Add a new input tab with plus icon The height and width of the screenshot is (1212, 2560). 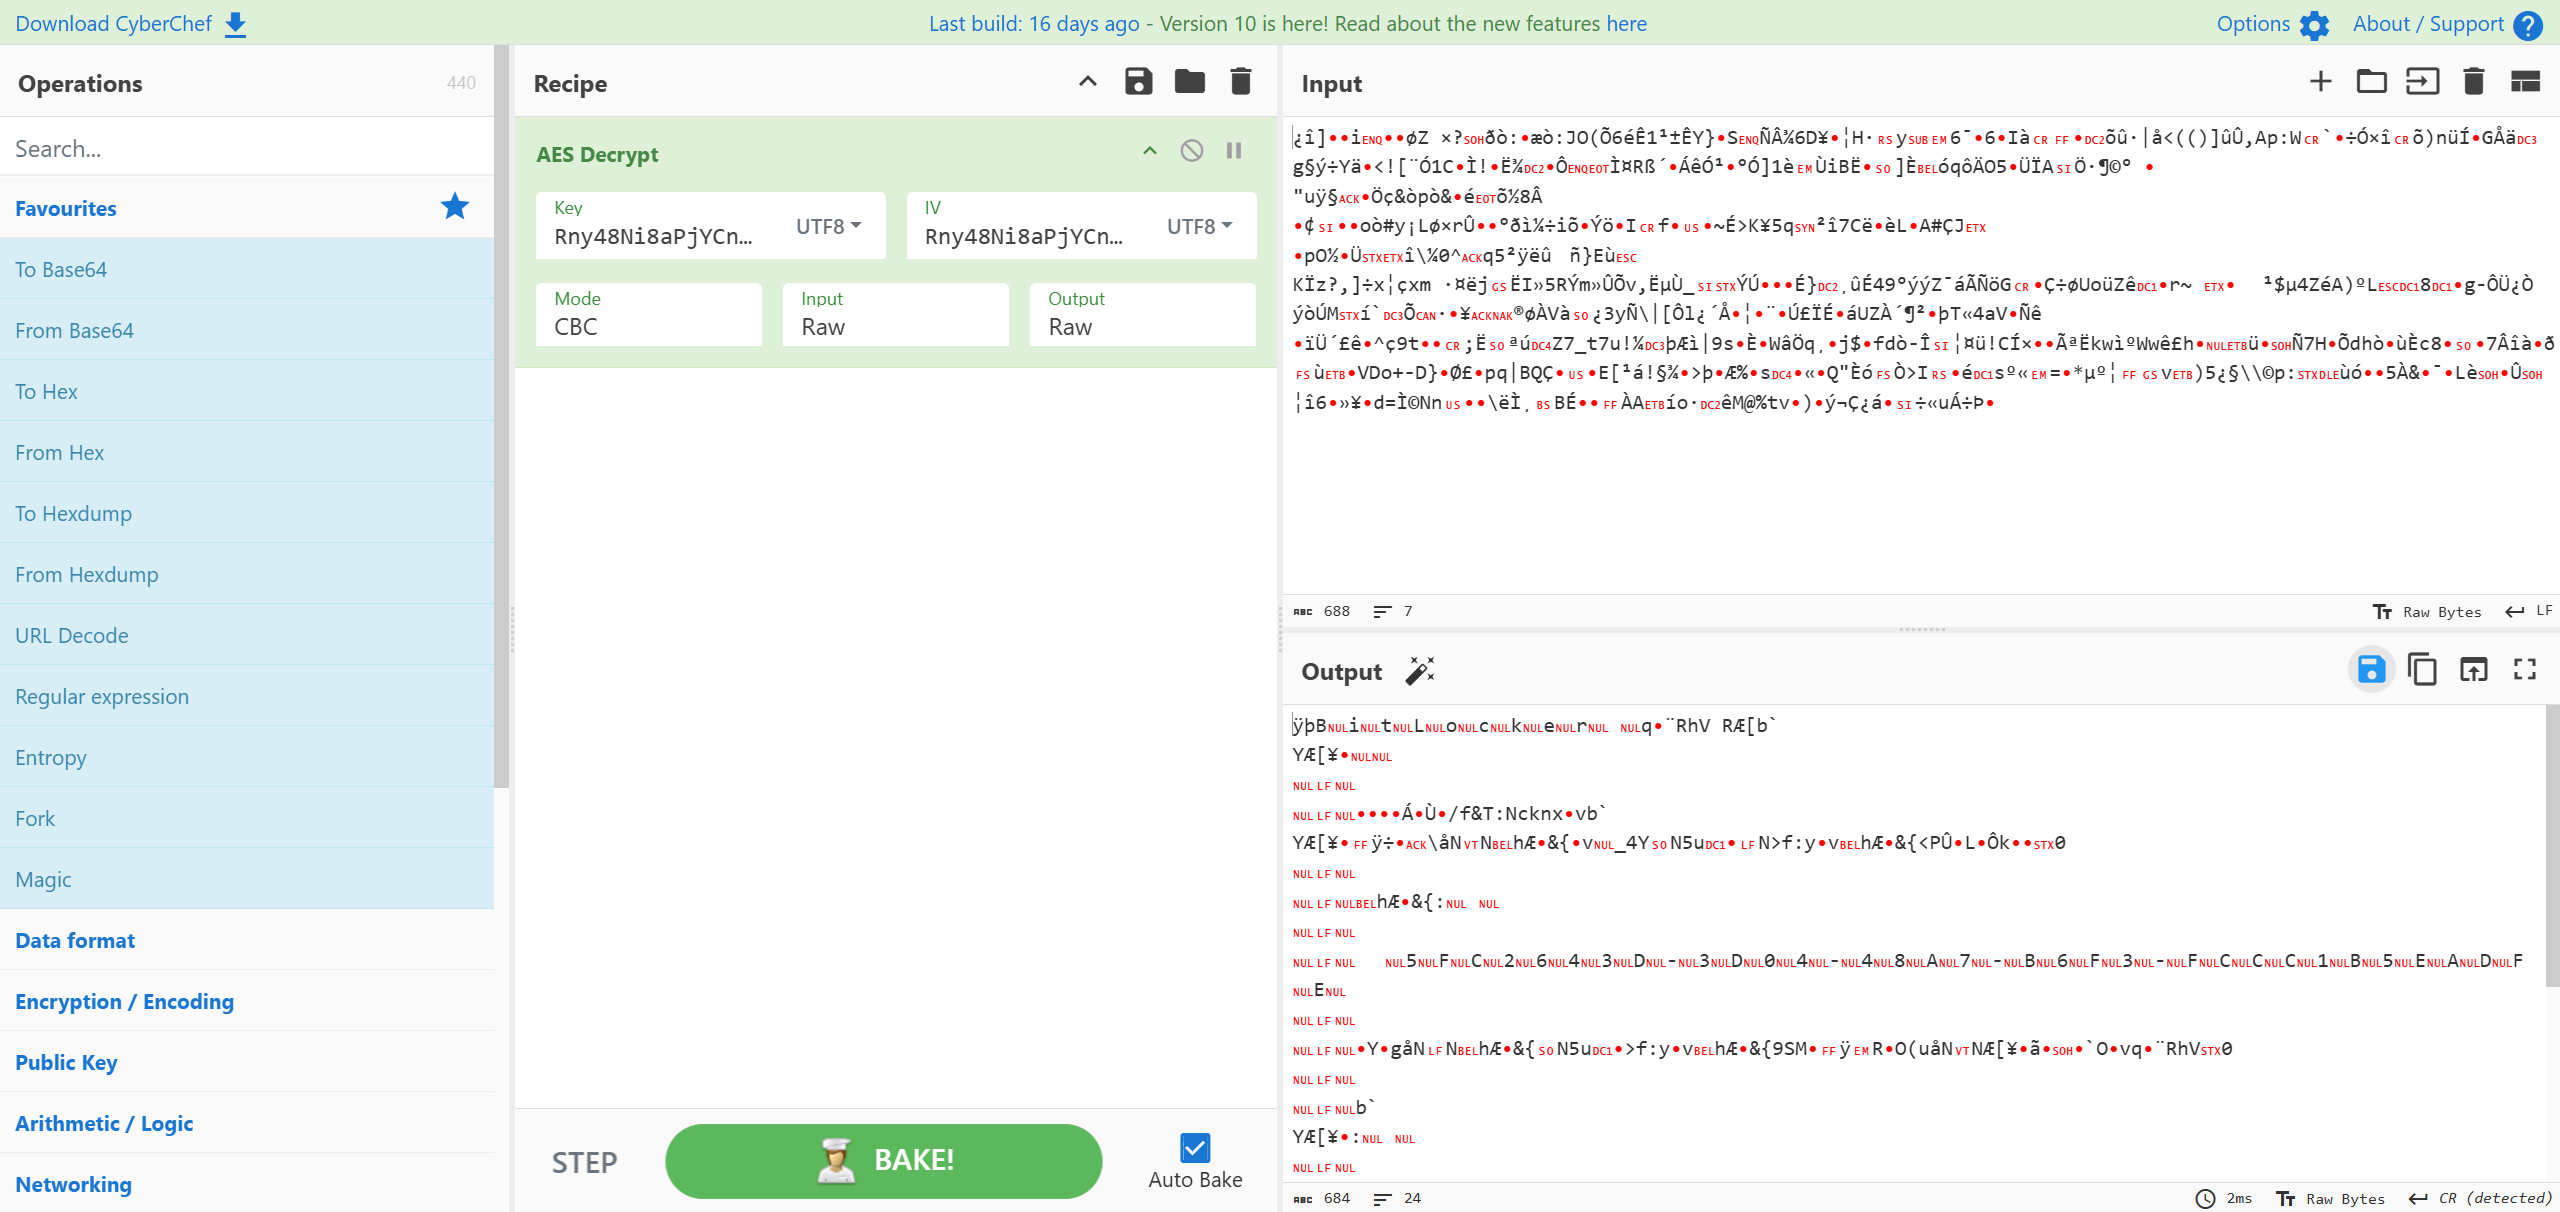click(x=2320, y=82)
